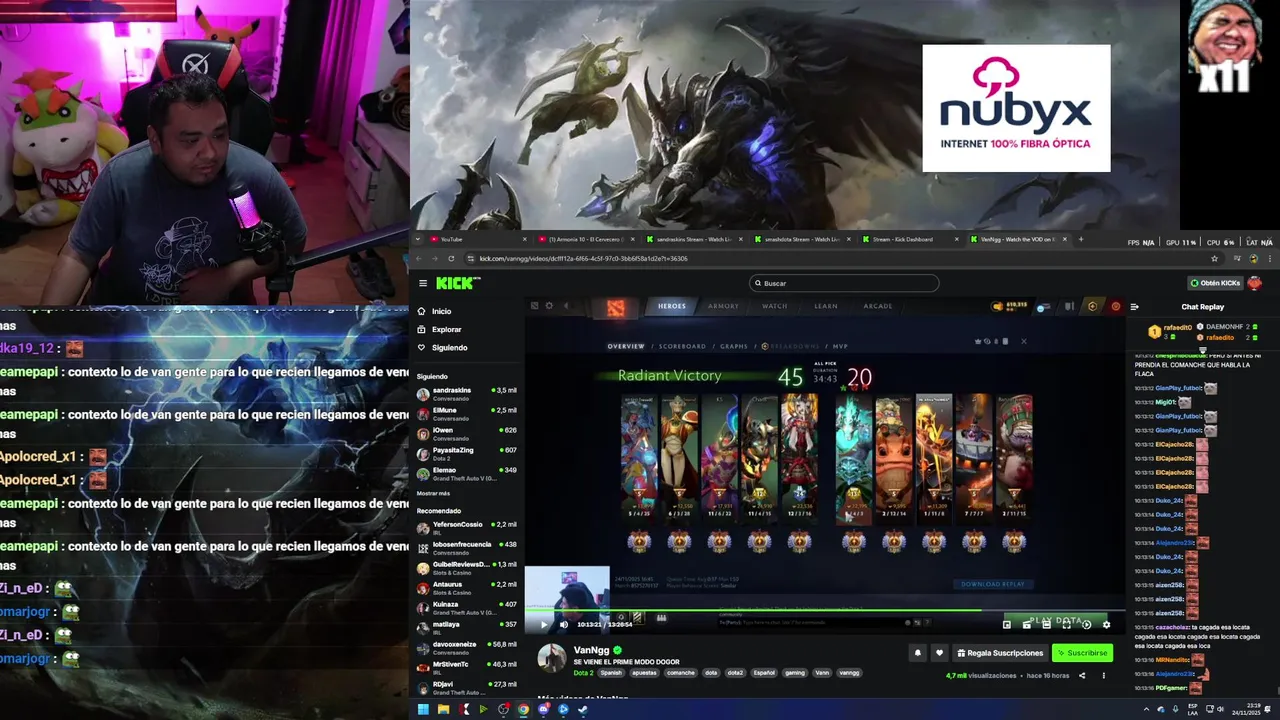The height and width of the screenshot is (720, 1280).
Task: Select GRAPHS in post-game screen
Action: coord(734,346)
